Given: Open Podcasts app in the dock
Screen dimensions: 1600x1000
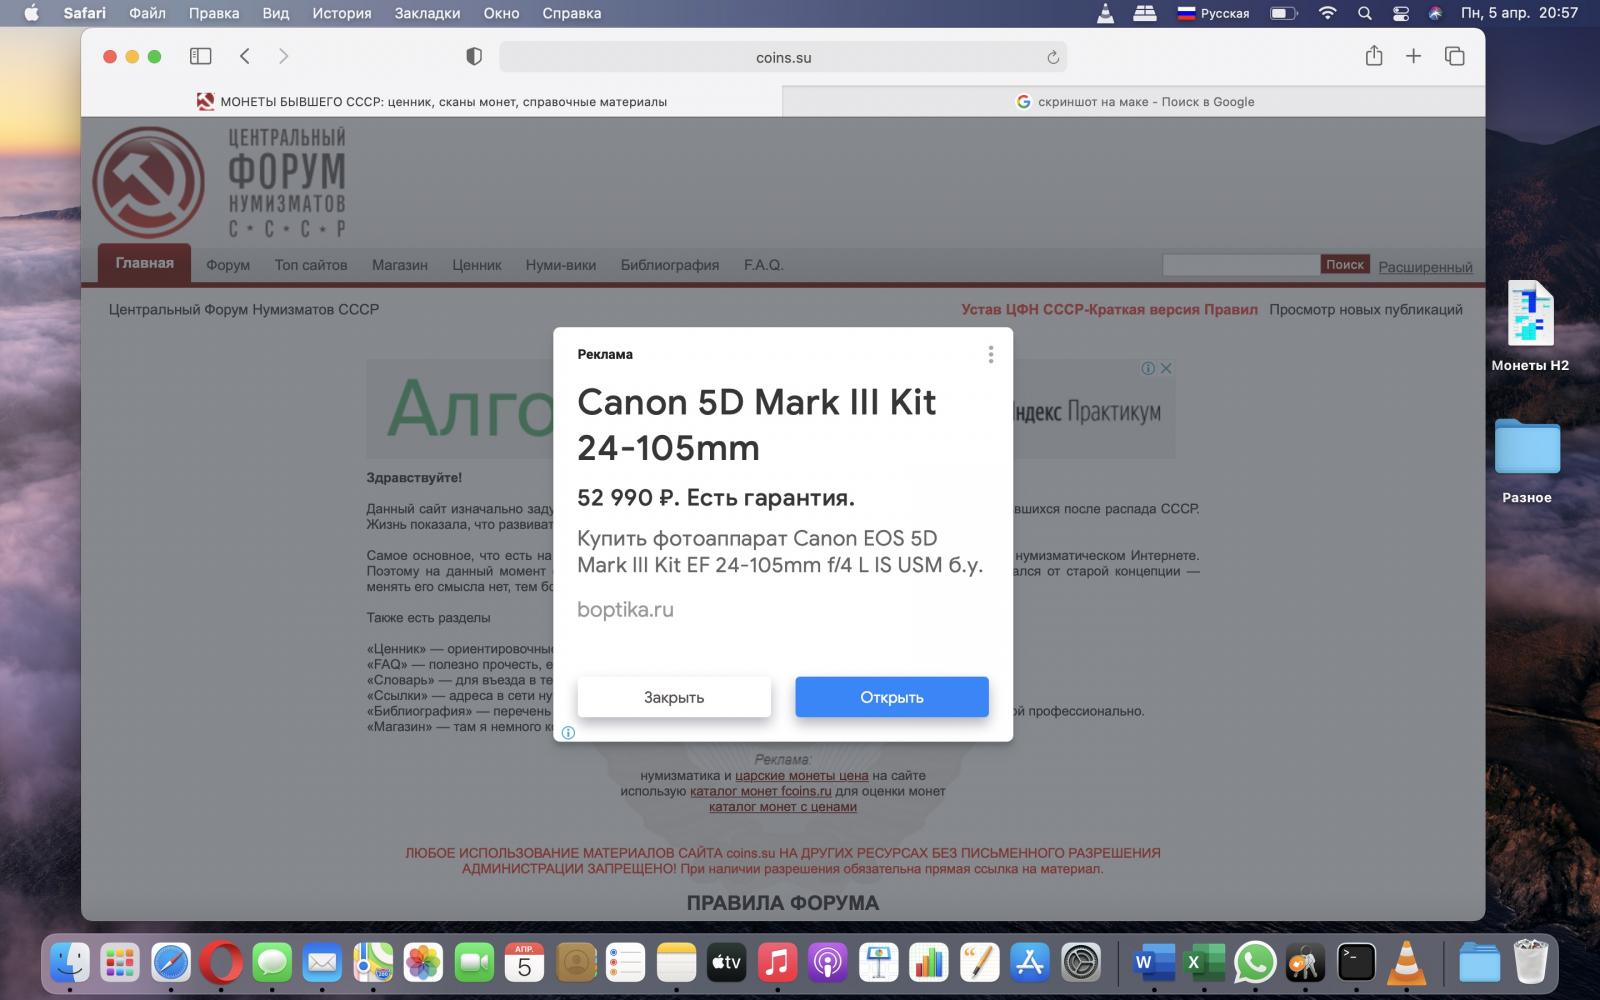Looking at the screenshot, I should (827, 963).
